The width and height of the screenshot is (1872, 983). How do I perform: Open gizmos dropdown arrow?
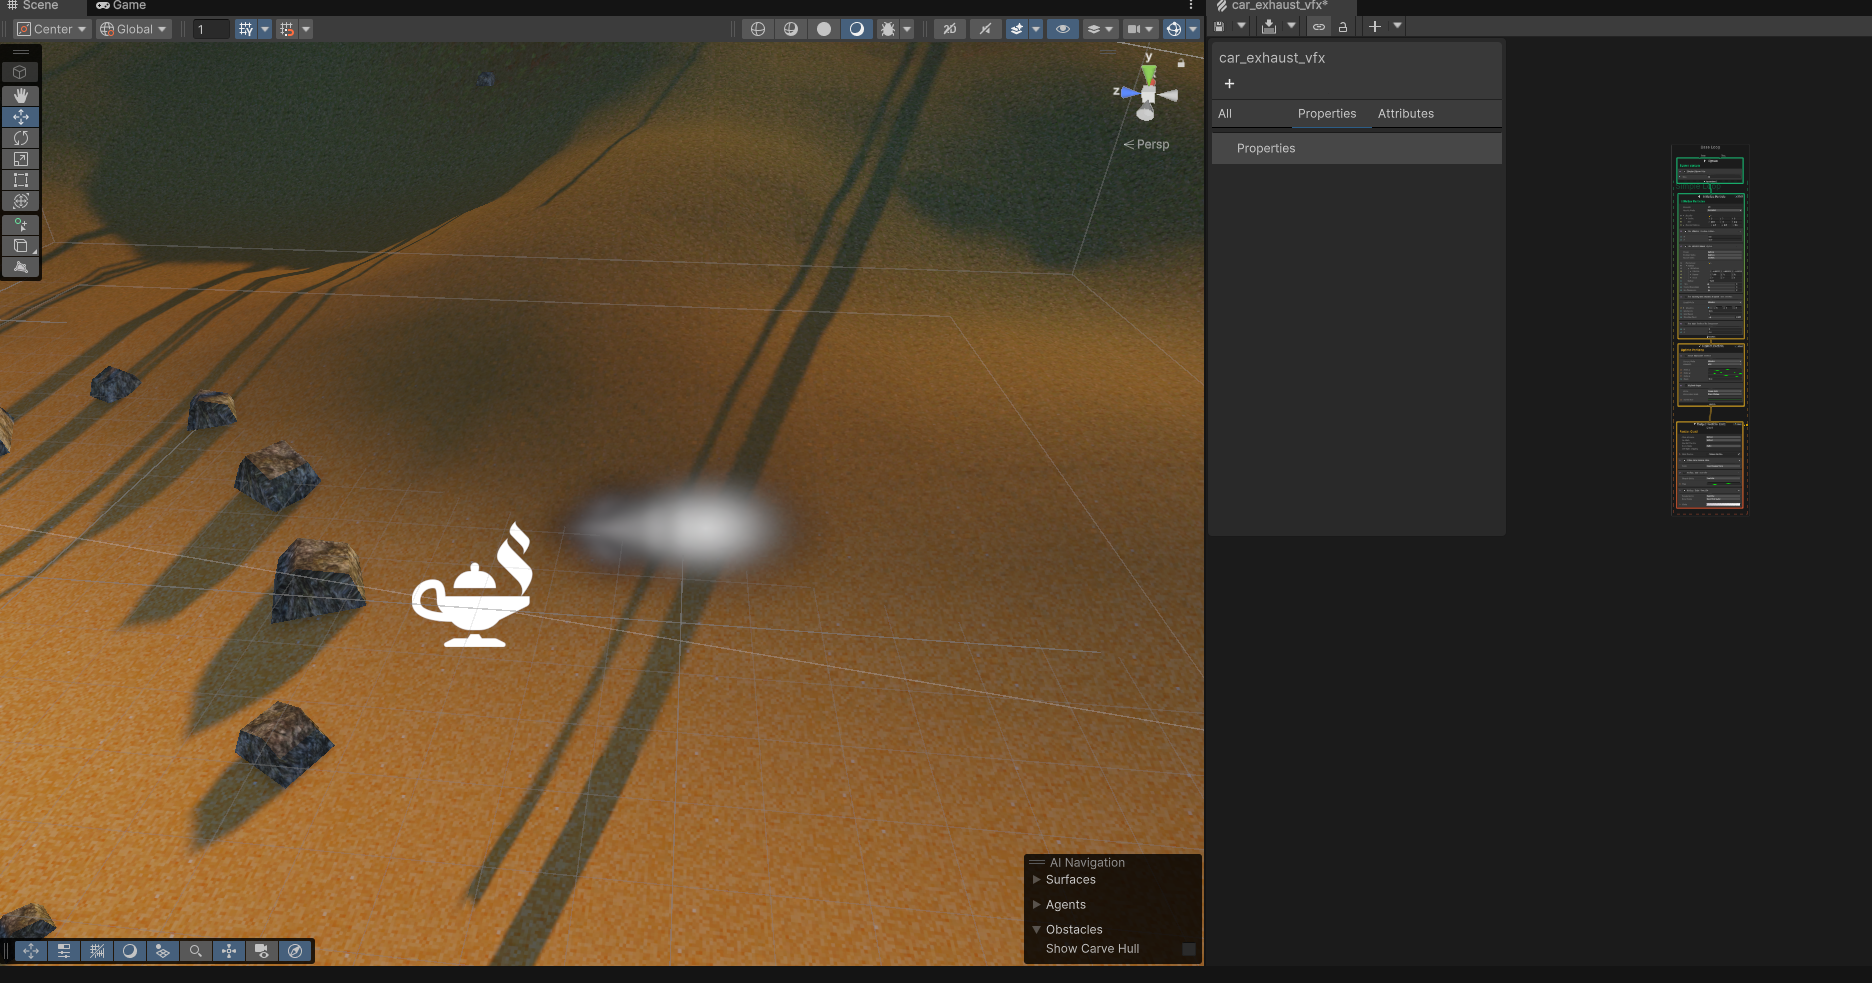point(1193,29)
